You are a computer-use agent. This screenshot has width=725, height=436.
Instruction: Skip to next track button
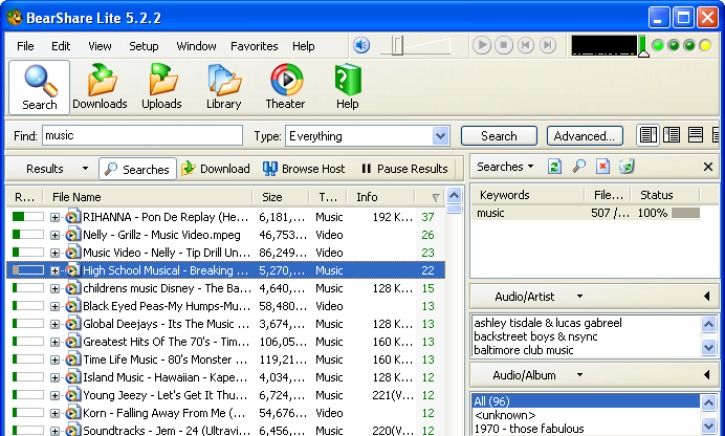coord(547,45)
